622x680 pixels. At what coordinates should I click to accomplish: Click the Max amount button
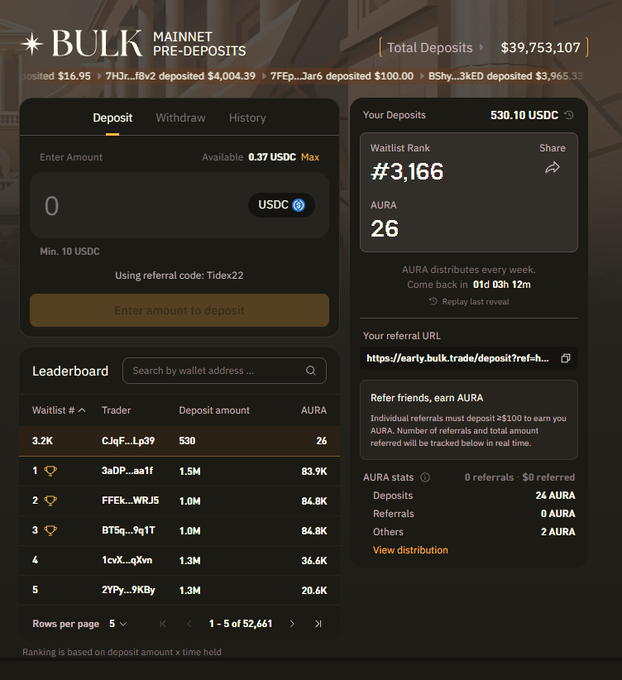[x=310, y=157]
